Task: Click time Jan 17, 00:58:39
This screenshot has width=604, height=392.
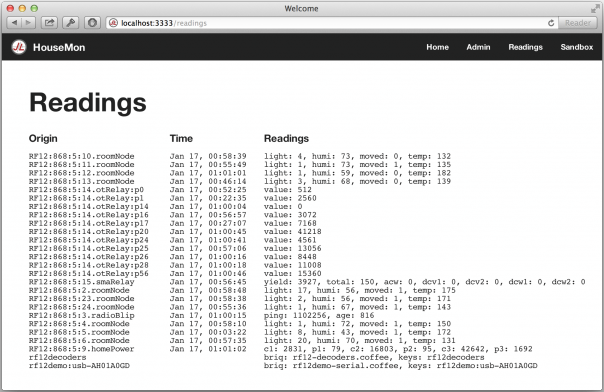Action: [208, 156]
